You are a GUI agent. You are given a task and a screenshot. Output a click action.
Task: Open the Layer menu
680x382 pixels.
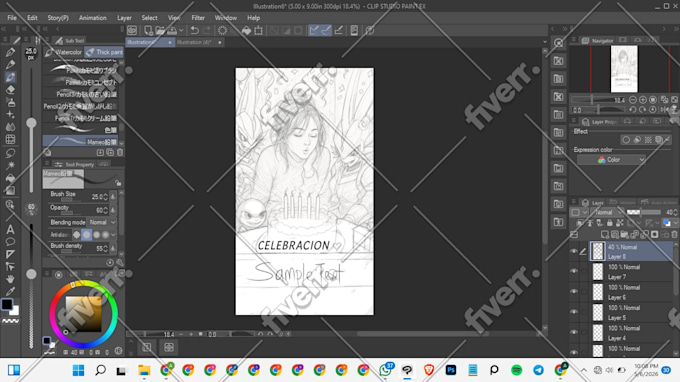[x=124, y=18]
